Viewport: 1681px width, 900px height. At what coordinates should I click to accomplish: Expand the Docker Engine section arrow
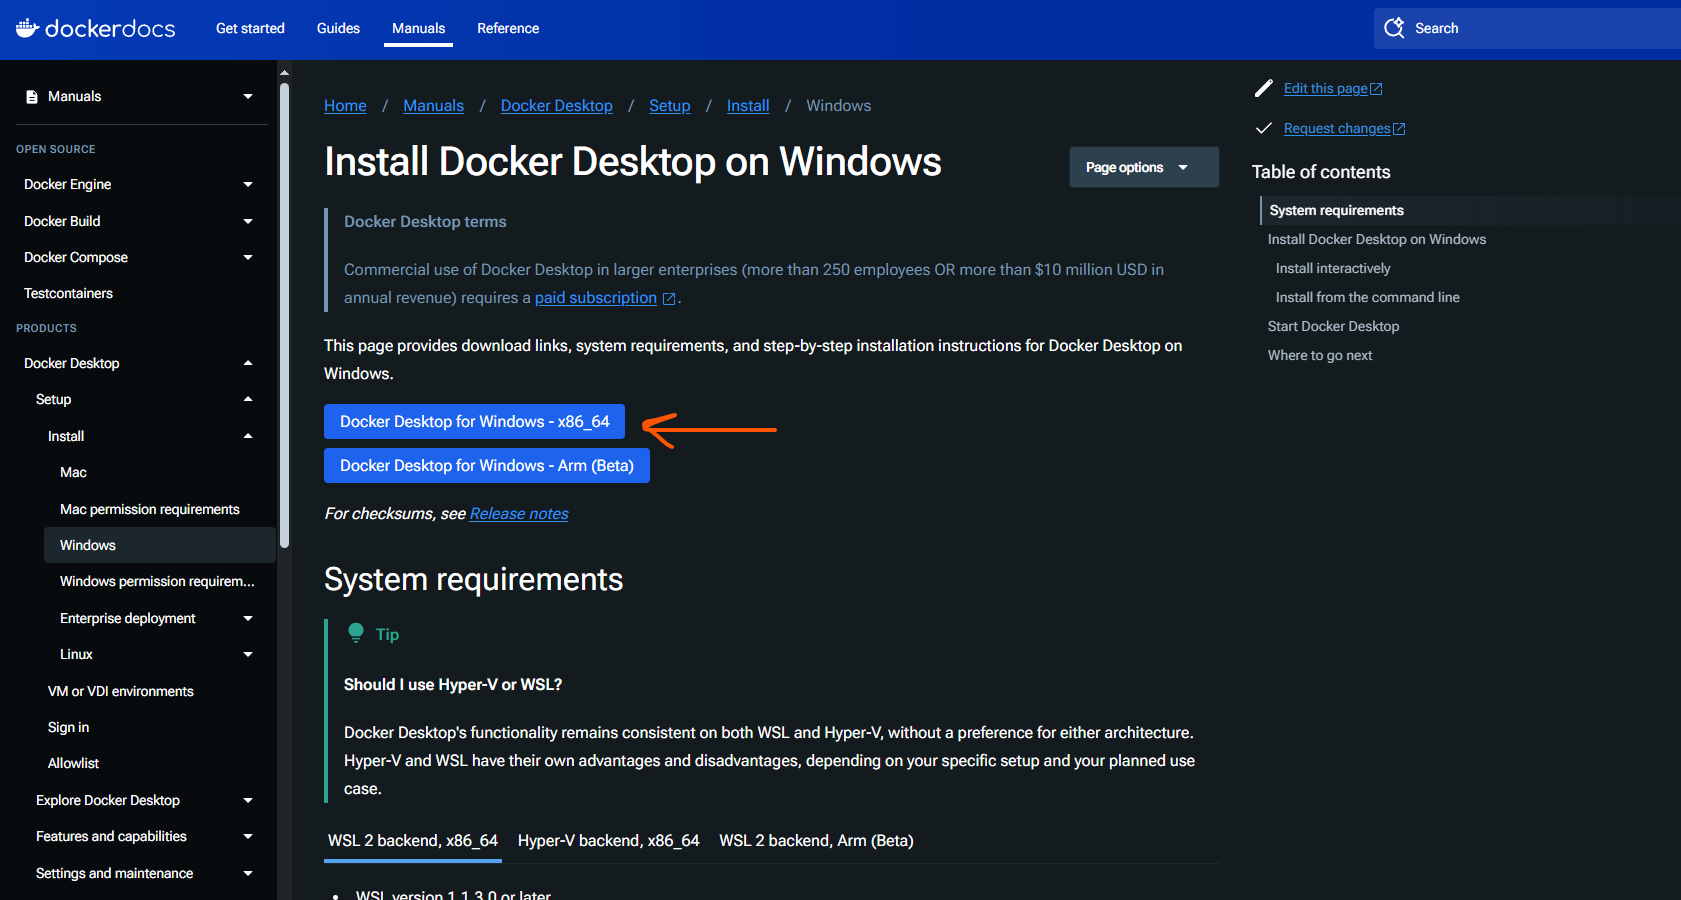pos(248,185)
